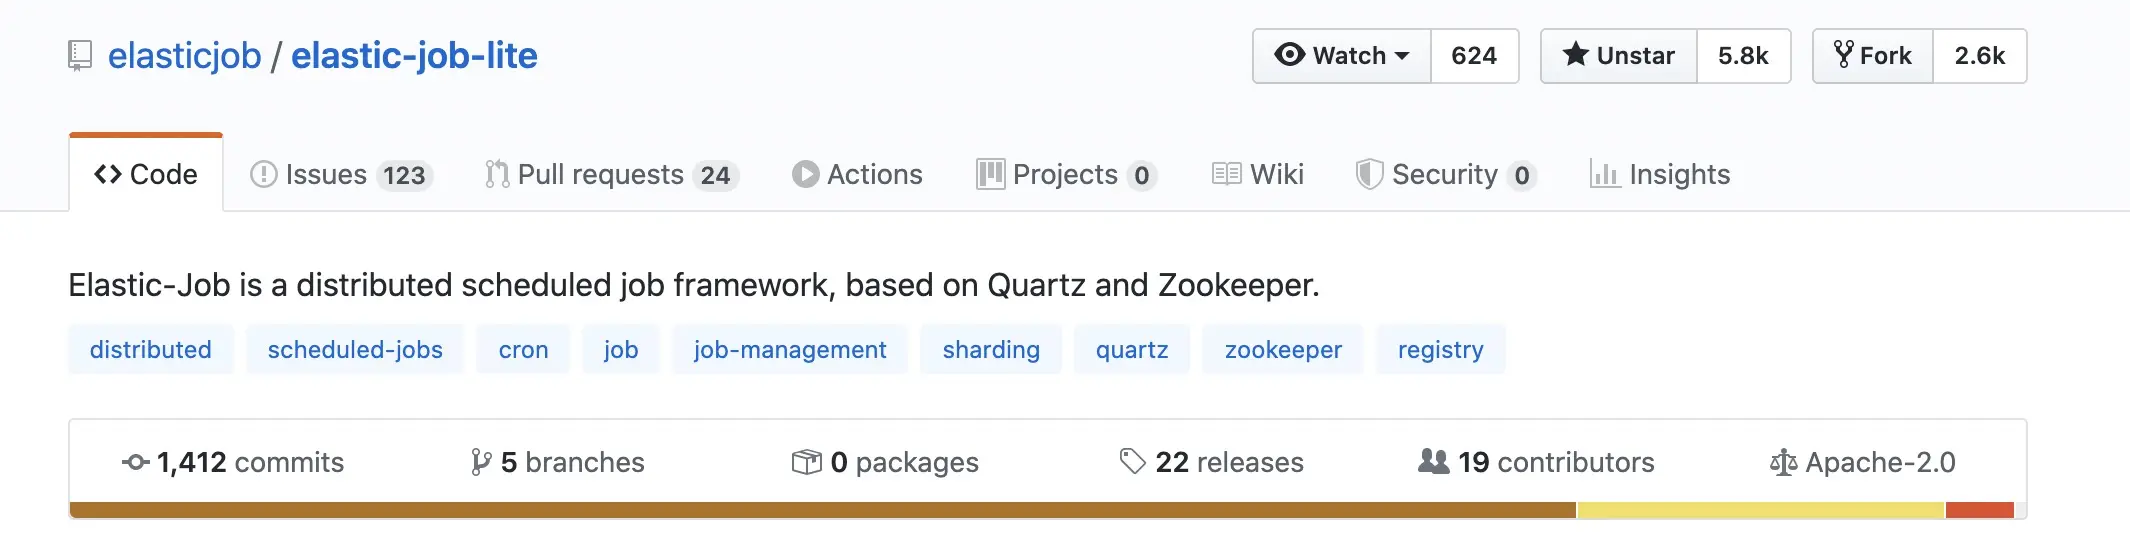Click the contributors people icon
Screen dimensions: 2130x538
pyautogui.click(x=1433, y=462)
